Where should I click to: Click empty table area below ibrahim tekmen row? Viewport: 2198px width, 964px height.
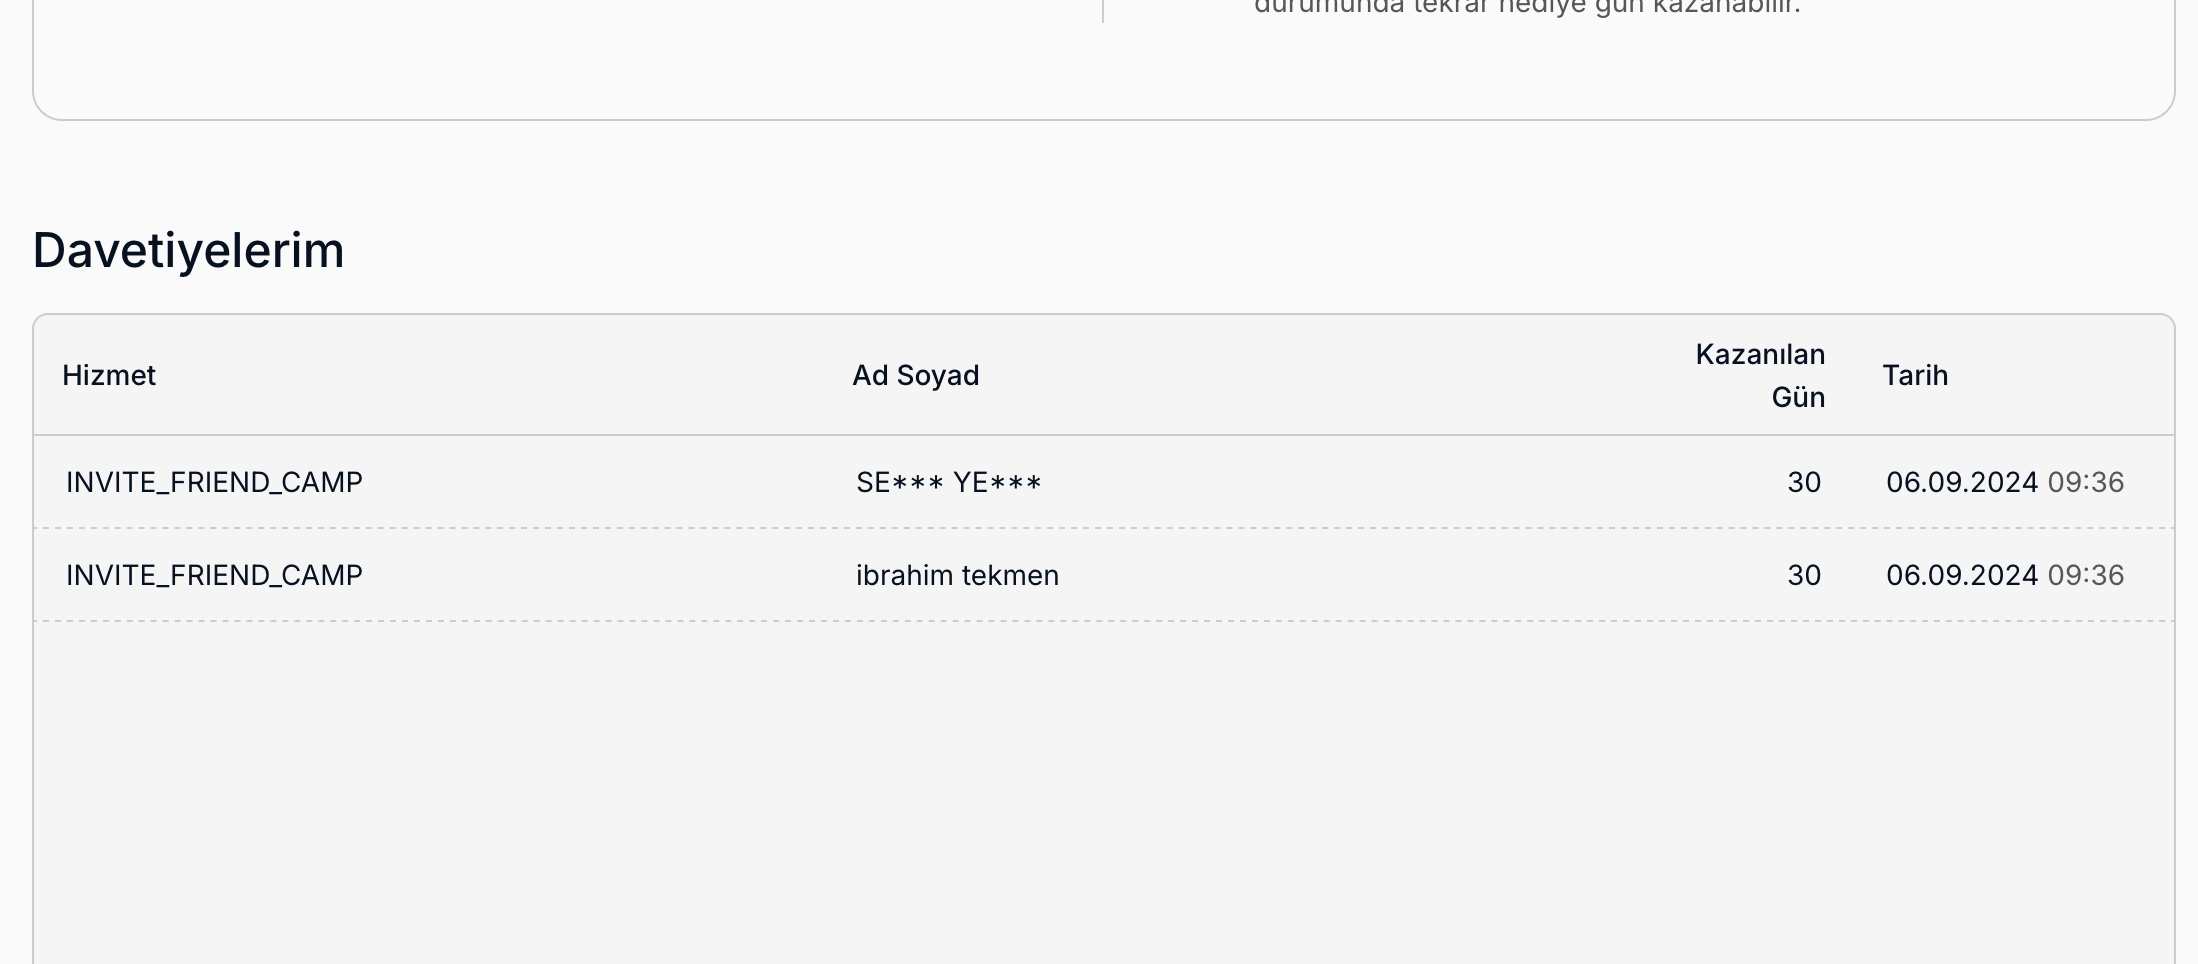(x=1104, y=790)
